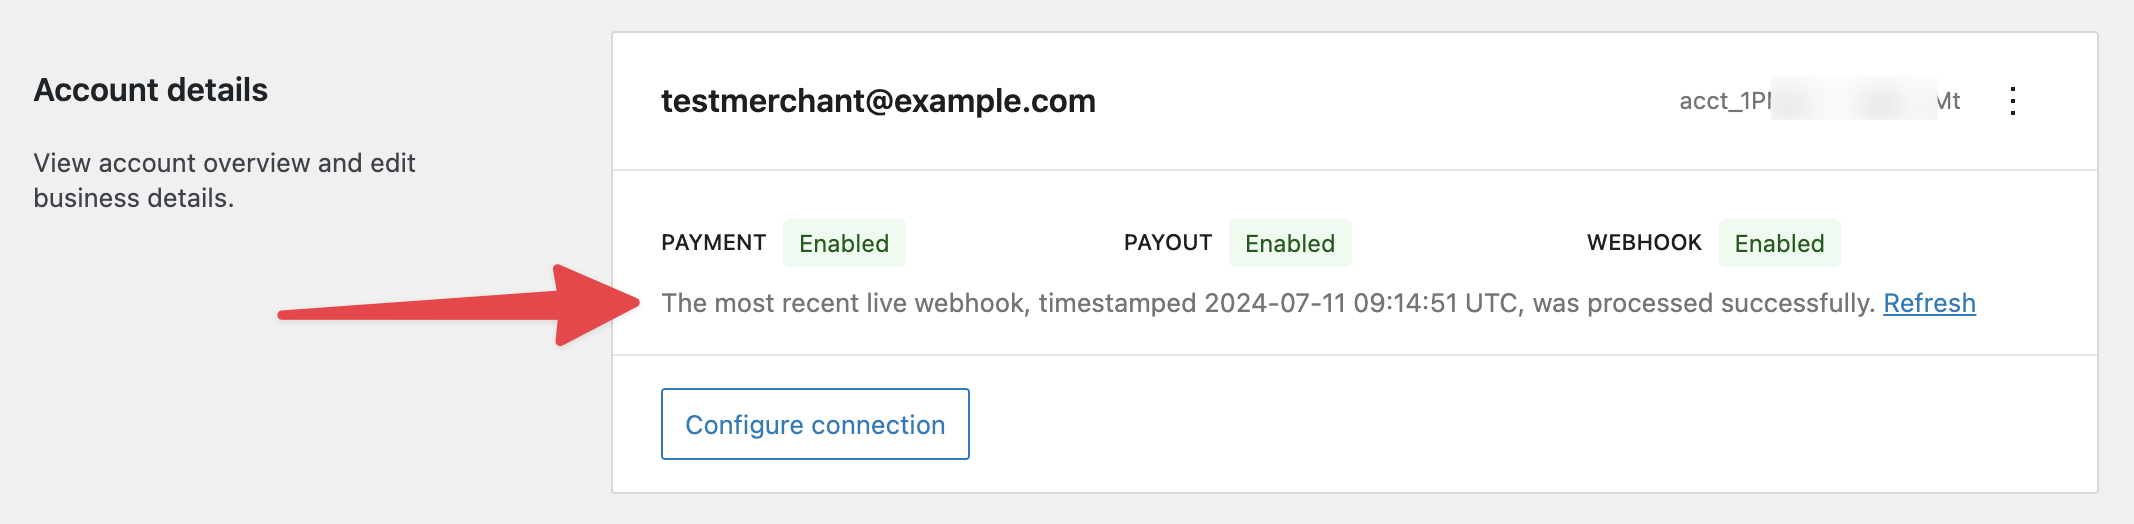Viewport: 2134px width, 524px height.
Task: Open the three-dot account options menu
Action: click(x=2013, y=101)
